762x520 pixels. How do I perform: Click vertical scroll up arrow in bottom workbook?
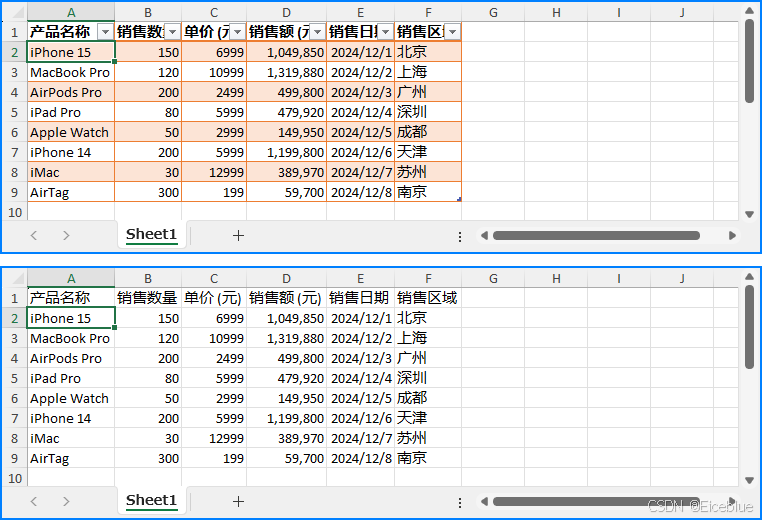(749, 277)
